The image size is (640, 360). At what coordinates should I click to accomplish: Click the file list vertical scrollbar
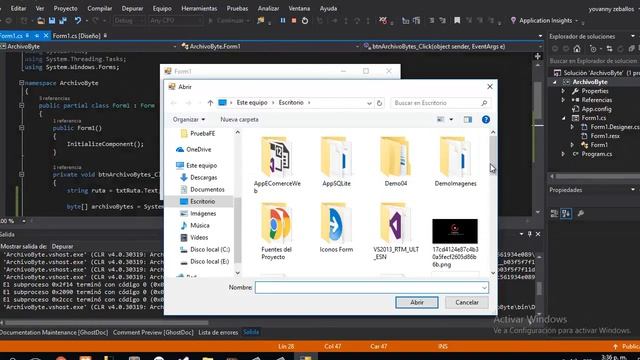point(493,203)
